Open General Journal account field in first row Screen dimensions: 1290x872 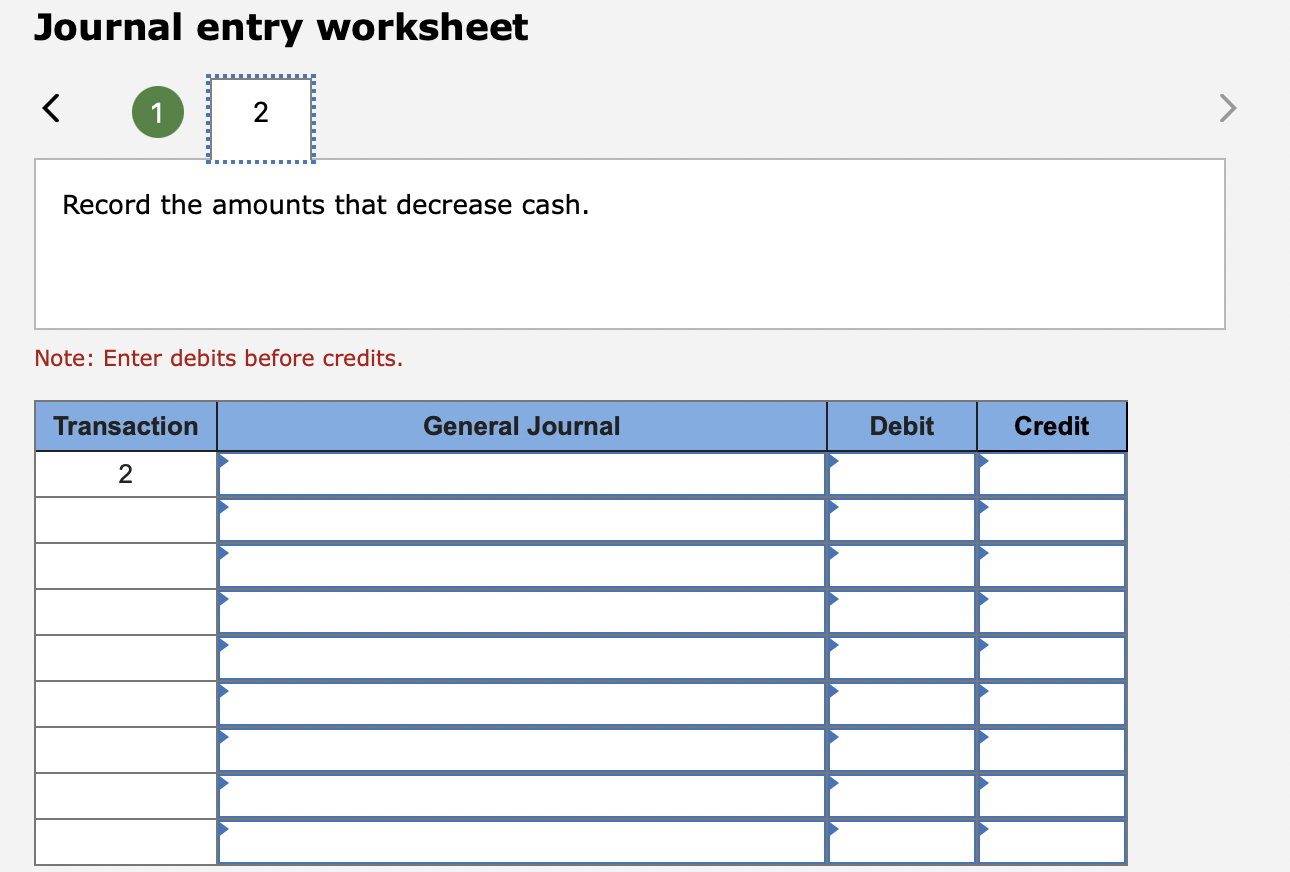(x=522, y=474)
